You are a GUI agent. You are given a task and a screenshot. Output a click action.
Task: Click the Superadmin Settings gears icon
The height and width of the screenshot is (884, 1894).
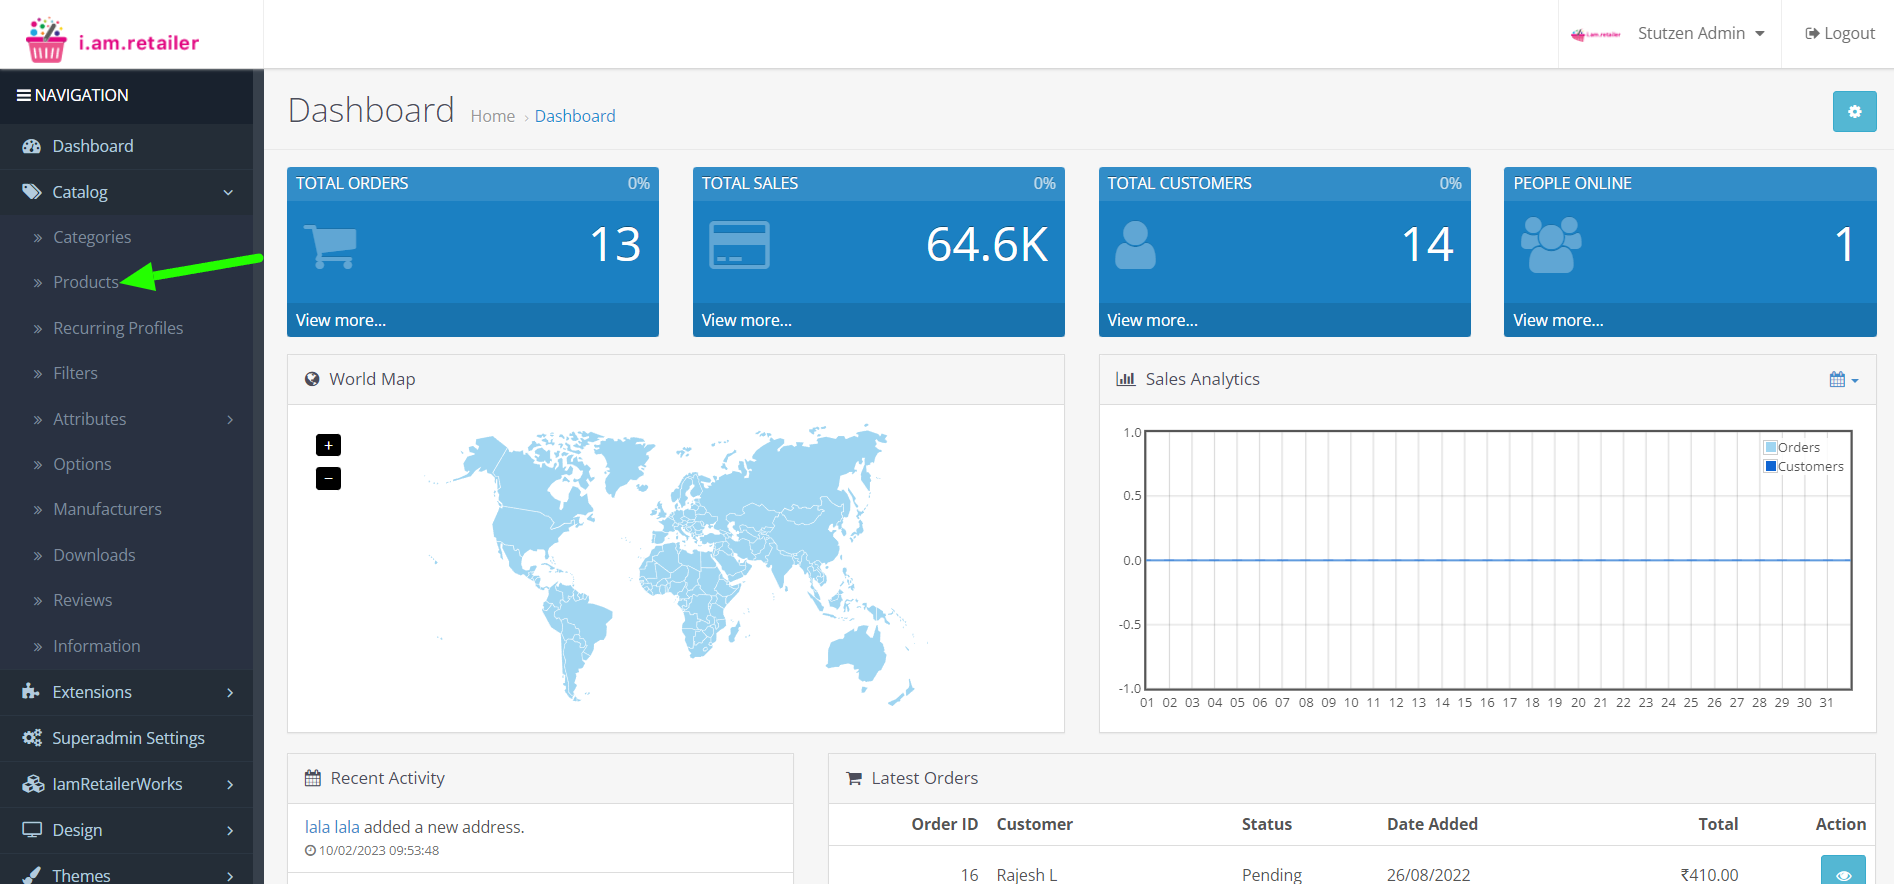[32, 738]
